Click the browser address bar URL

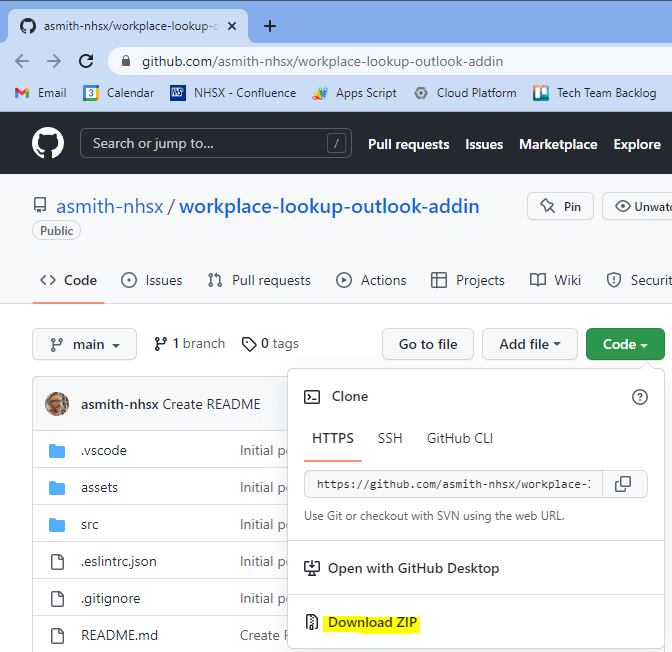point(322,61)
